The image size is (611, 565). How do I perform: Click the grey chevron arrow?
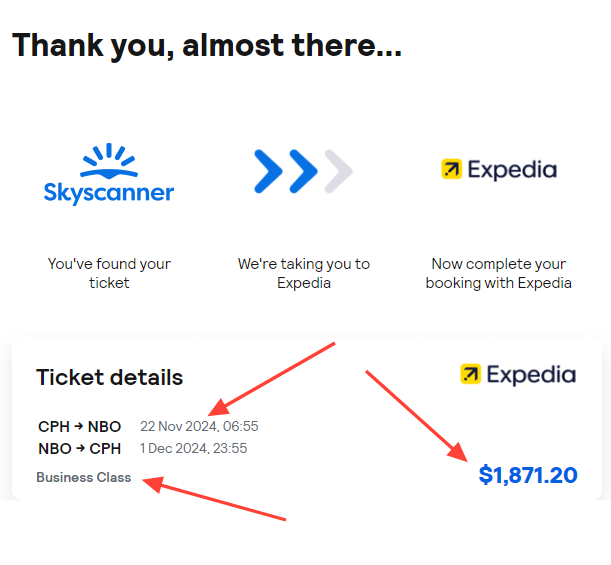click(339, 171)
